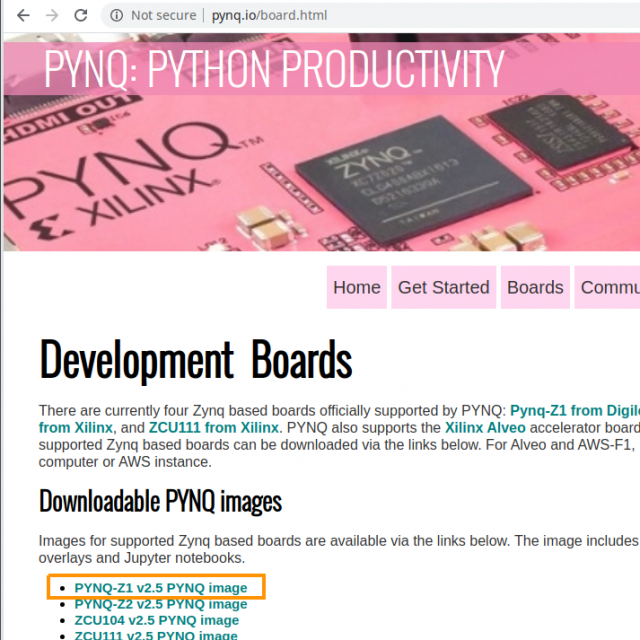Follow the Pynq-Z1 from Digilent link

(x=574, y=411)
